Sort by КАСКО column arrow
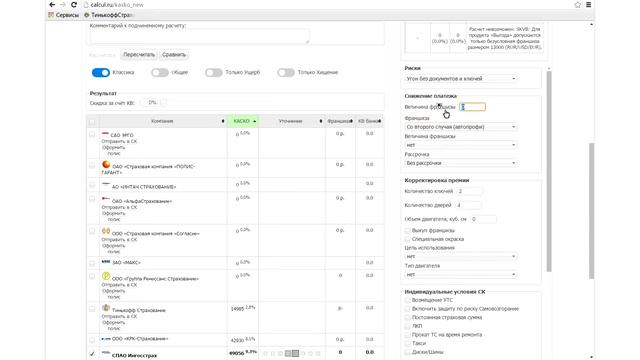Screen dimensions: 640x360 pos(255,121)
